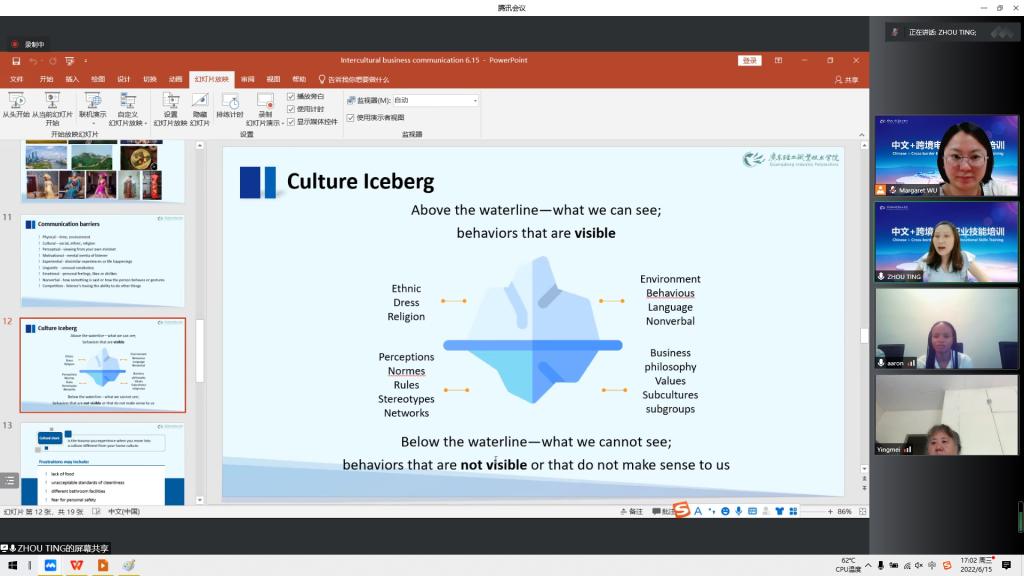Uncheck the Use Timings checkbox (使用计时)
The height and width of the screenshot is (576, 1024).
[x=291, y=109]
